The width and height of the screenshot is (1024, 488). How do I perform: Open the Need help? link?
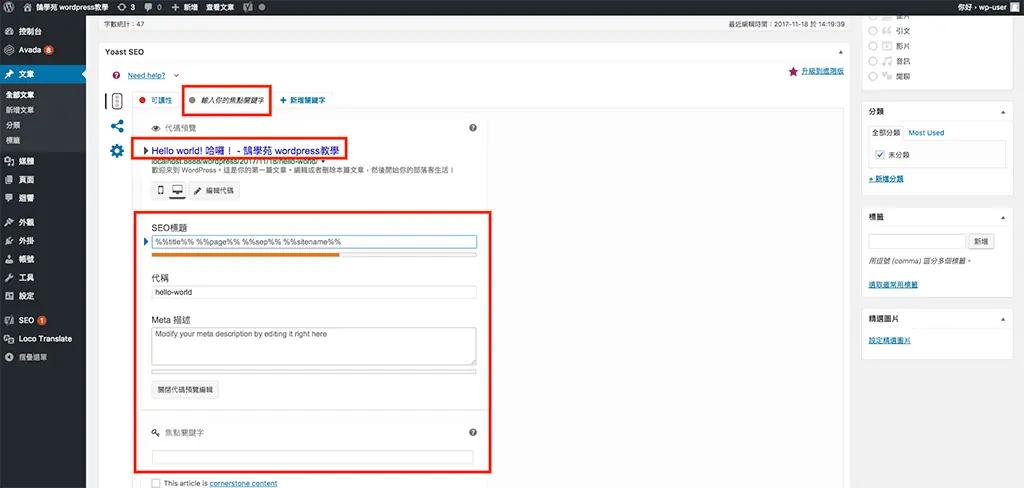(x=146, y=76)
